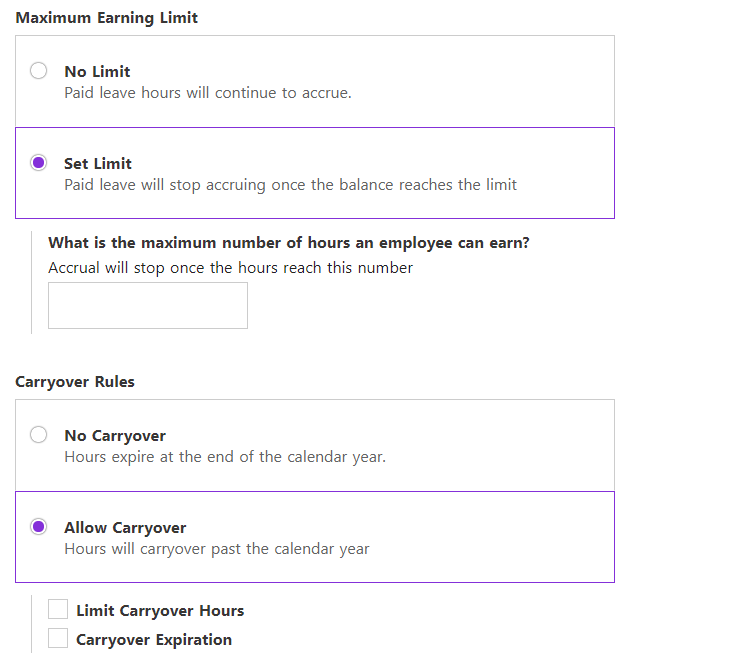The image size is (743, 667).
Task: Click the "Paid leave will stop accruing" description
Action: (x=290, y=185)
